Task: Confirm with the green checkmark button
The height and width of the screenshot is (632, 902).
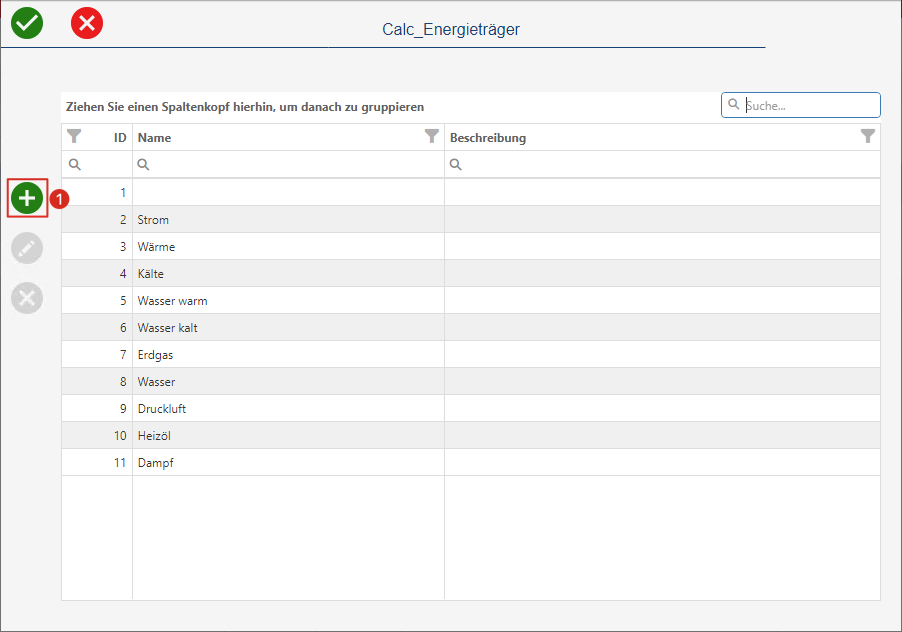Action: 27,23
